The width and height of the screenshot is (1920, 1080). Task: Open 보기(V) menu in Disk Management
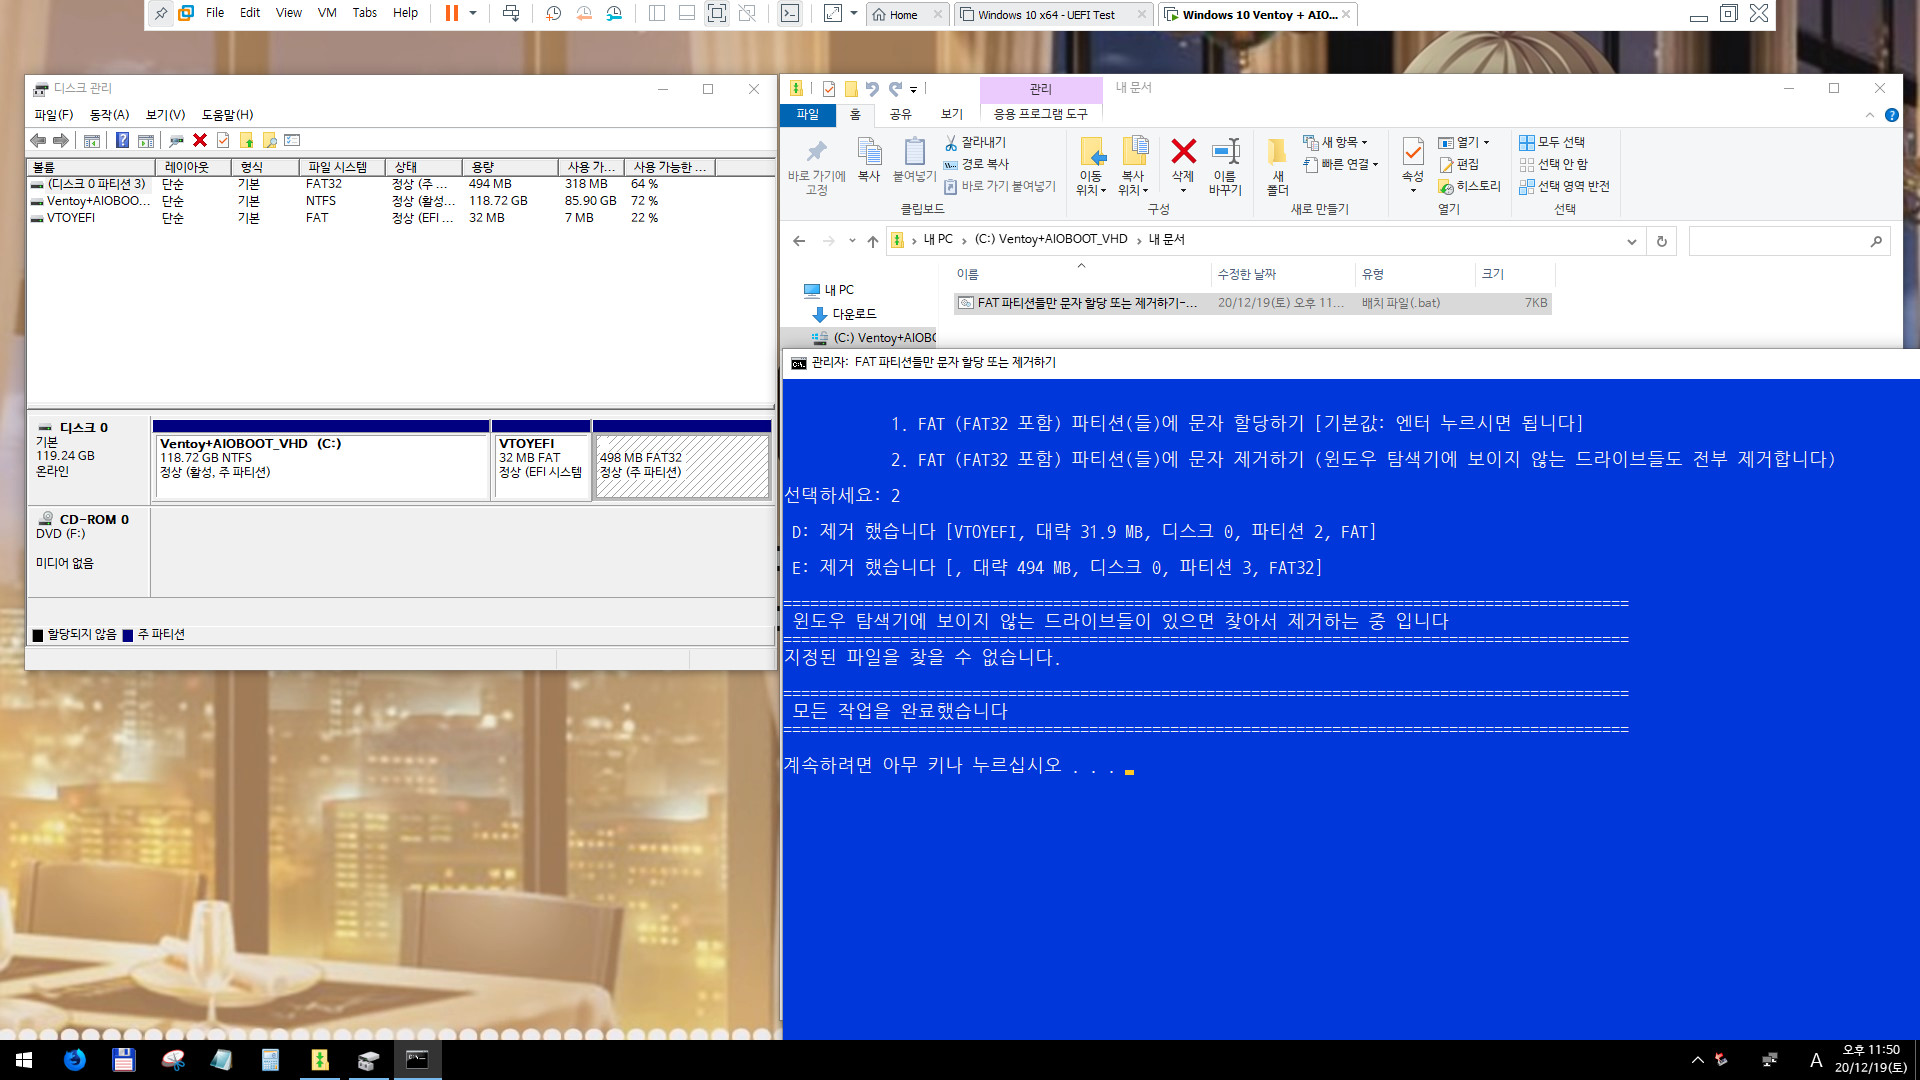[165, 115]
